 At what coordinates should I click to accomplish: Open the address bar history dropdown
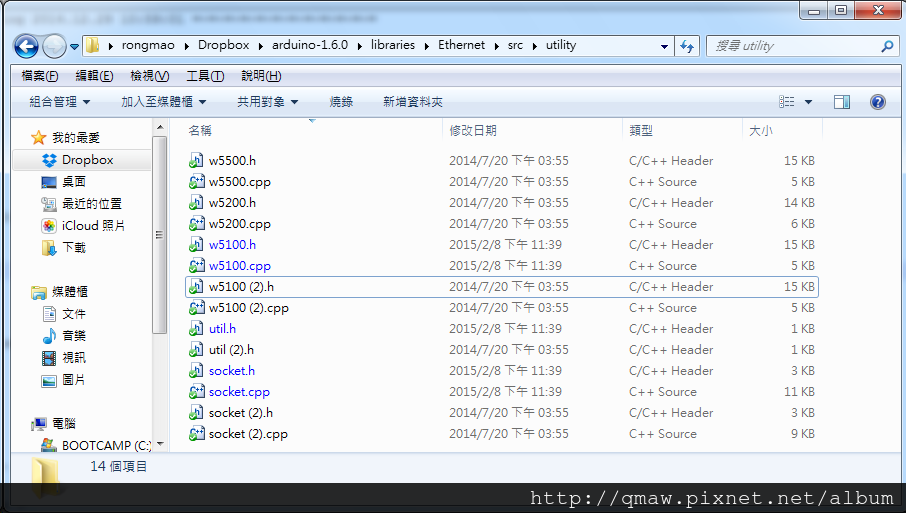click(664, 46)
